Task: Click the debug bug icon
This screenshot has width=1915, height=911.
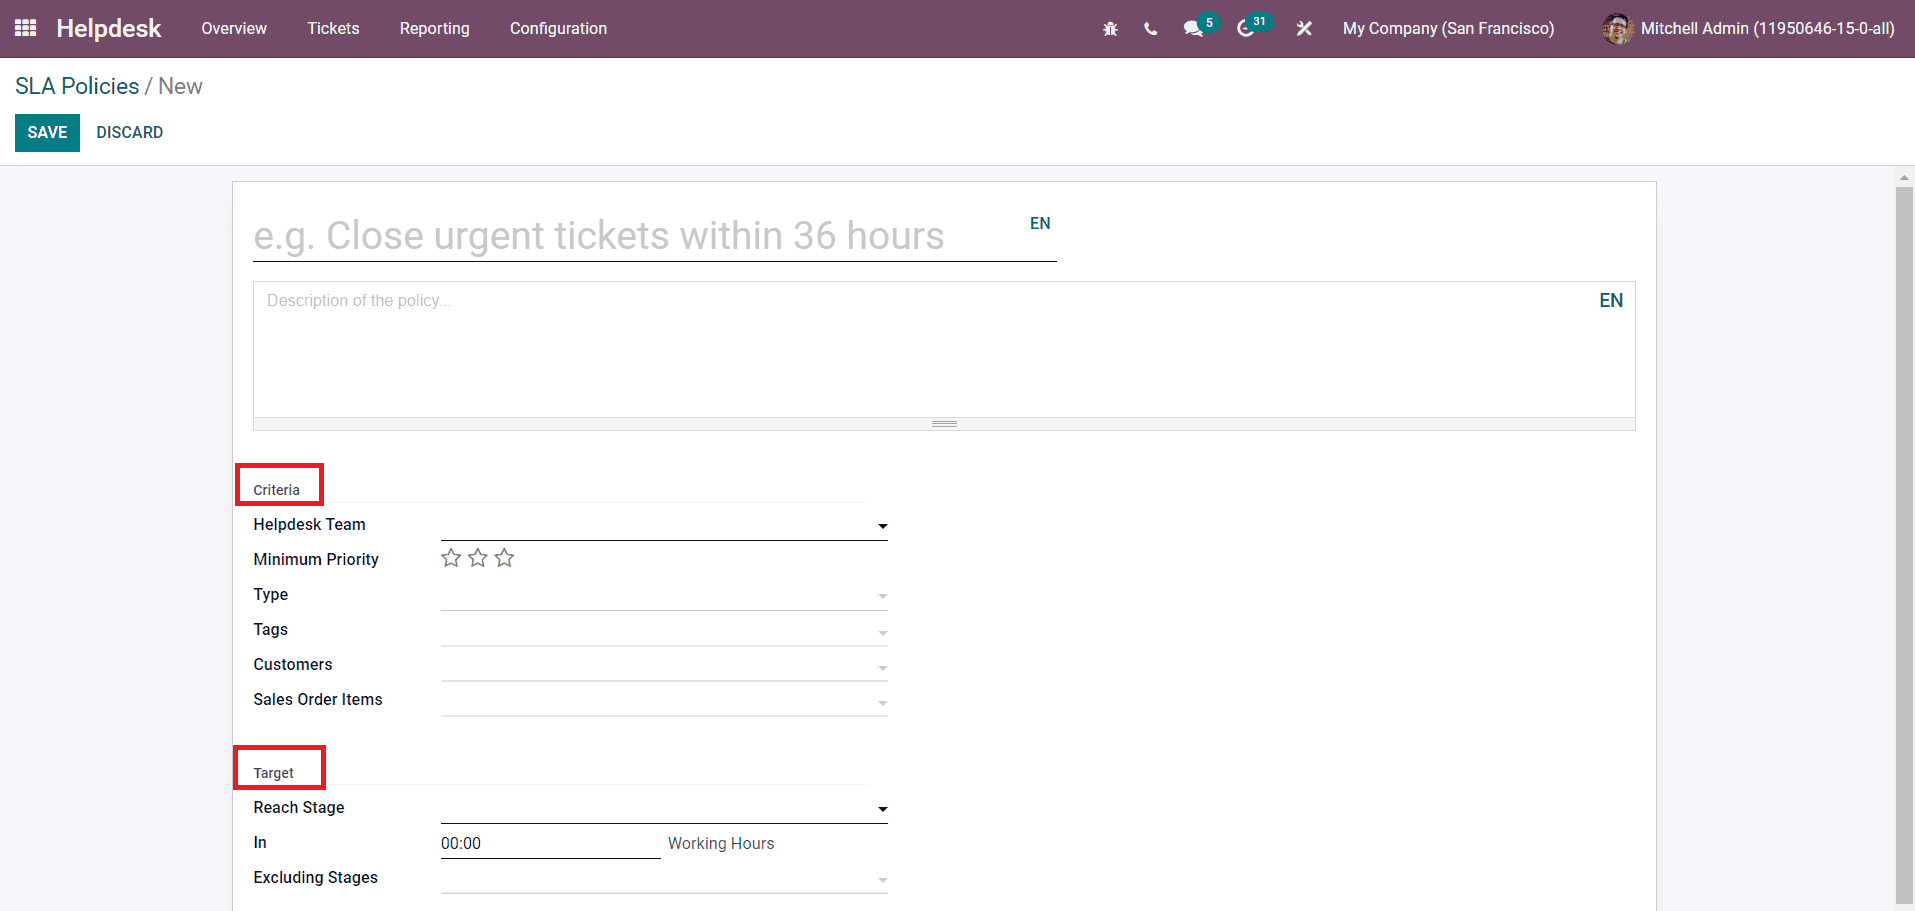Action: [x=1110, y=28]
